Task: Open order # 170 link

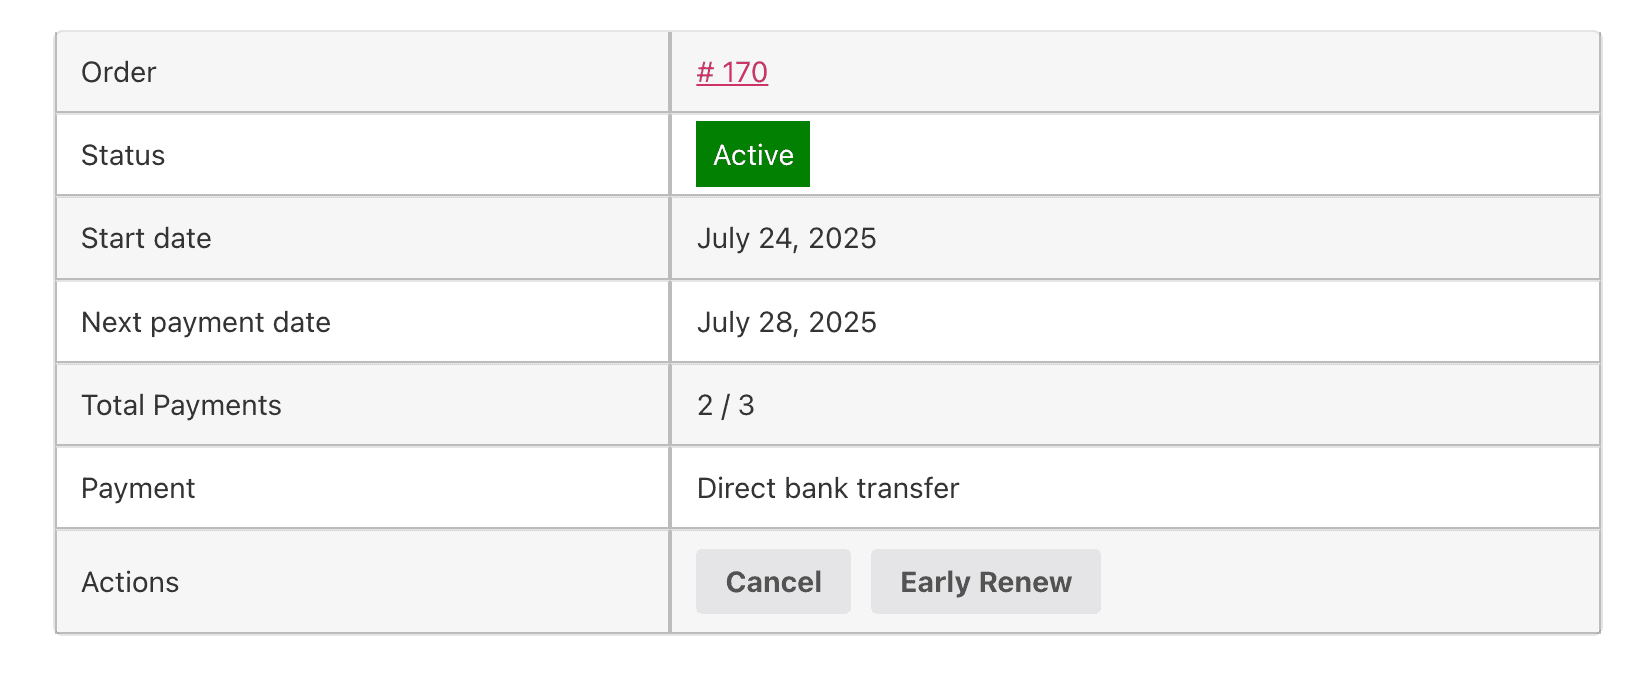Action: [x=732, y=72]
